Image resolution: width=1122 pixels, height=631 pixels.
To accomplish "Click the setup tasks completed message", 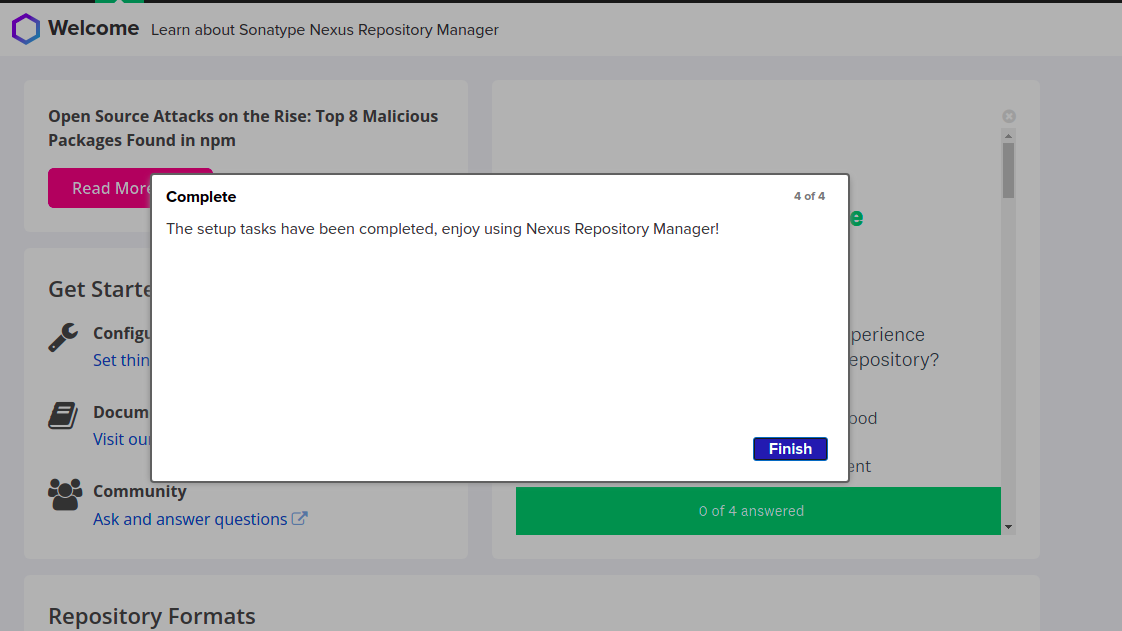I will 442,229.
